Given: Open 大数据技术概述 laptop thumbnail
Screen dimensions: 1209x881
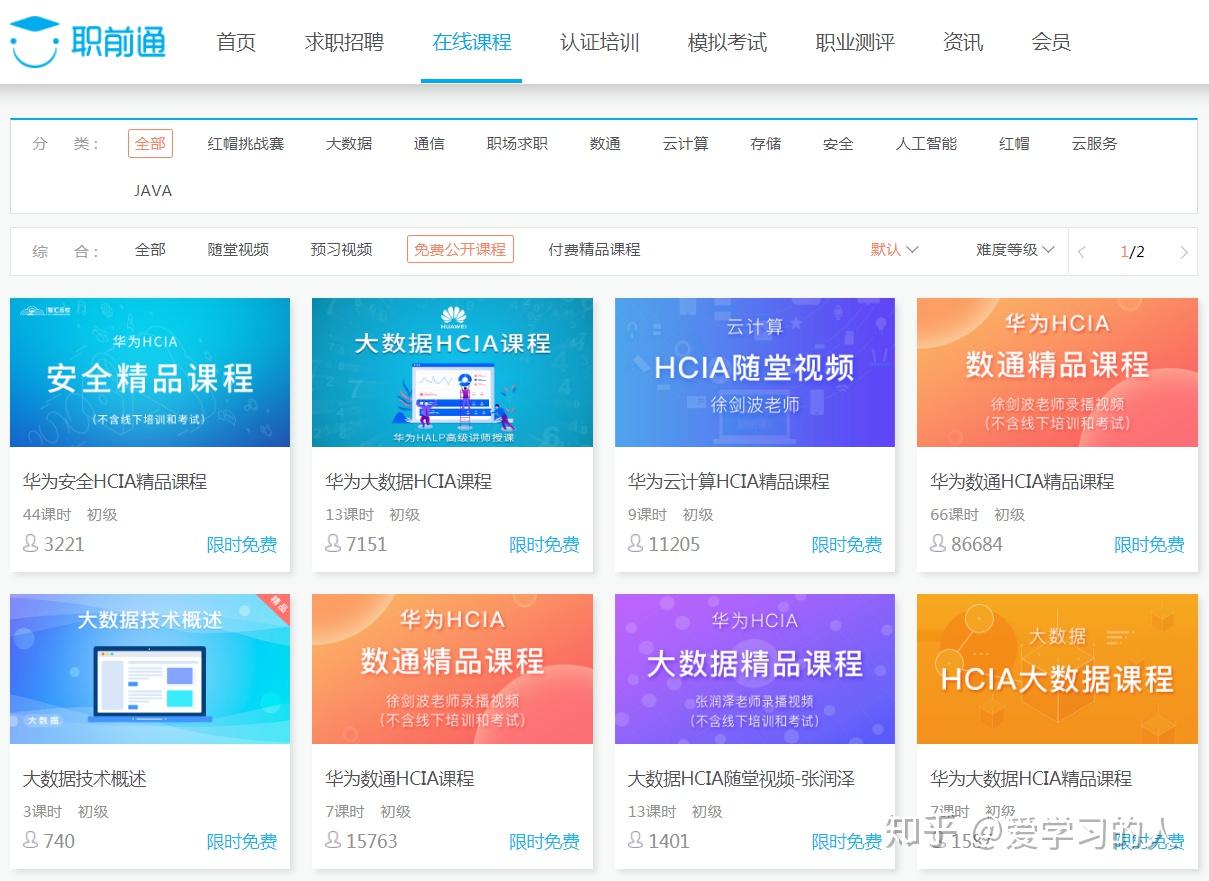Looking at the screenshot, I should (150, 669).
